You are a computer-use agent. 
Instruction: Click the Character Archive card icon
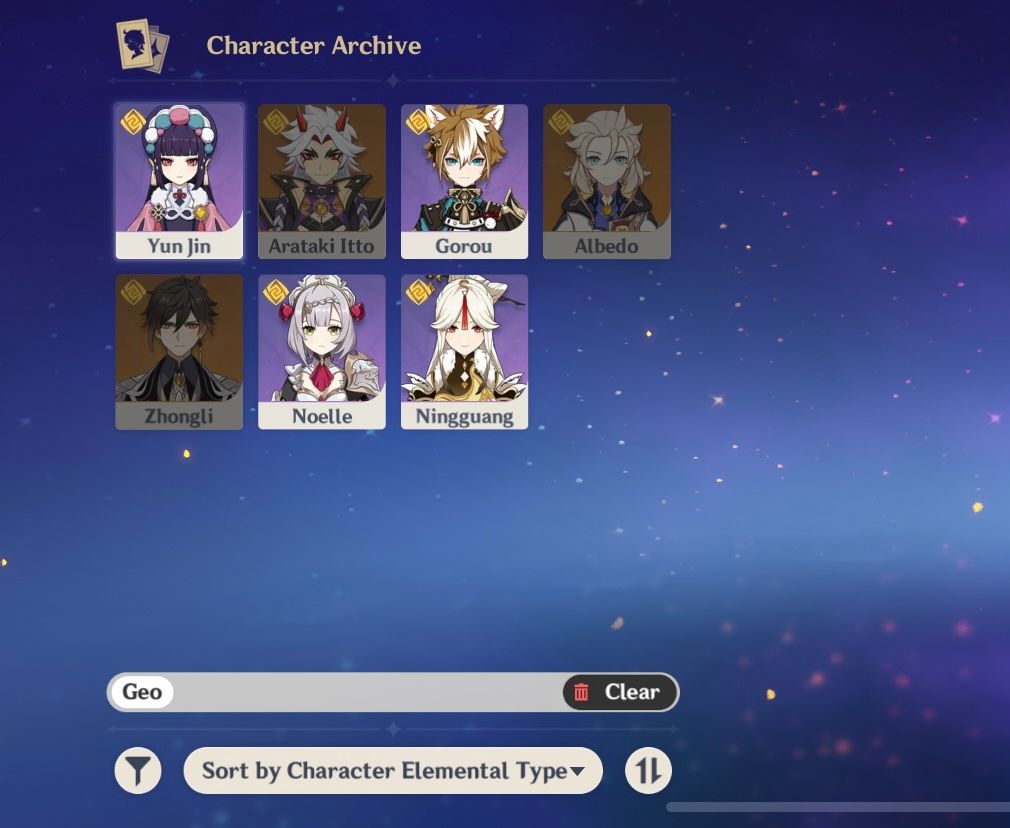[x=143, y=45]
